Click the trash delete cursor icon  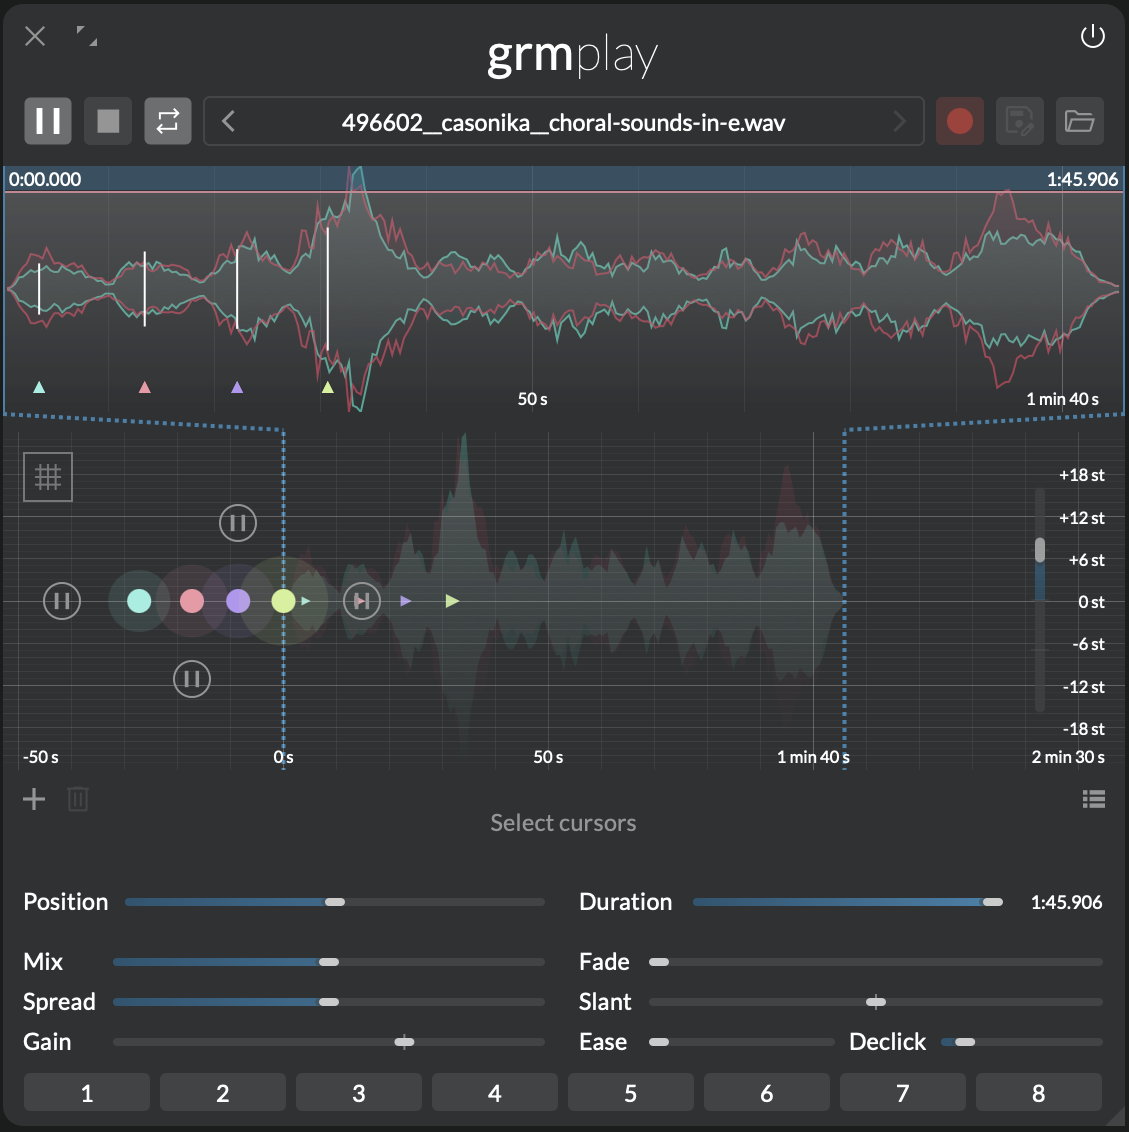[78, 799]
